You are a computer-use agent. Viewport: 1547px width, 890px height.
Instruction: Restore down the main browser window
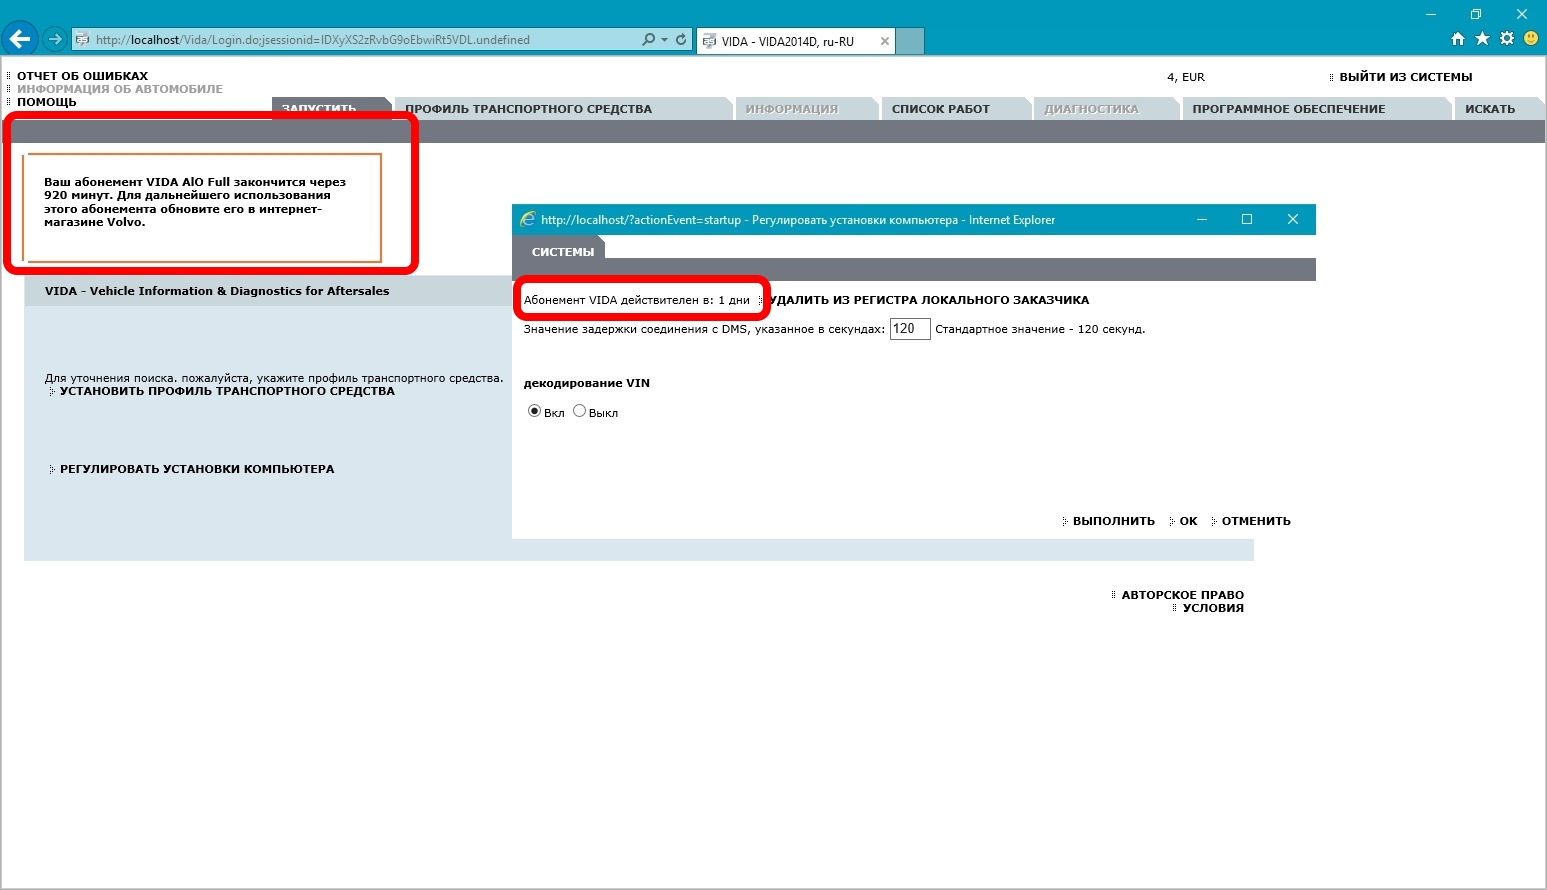tap(1476, 14)
